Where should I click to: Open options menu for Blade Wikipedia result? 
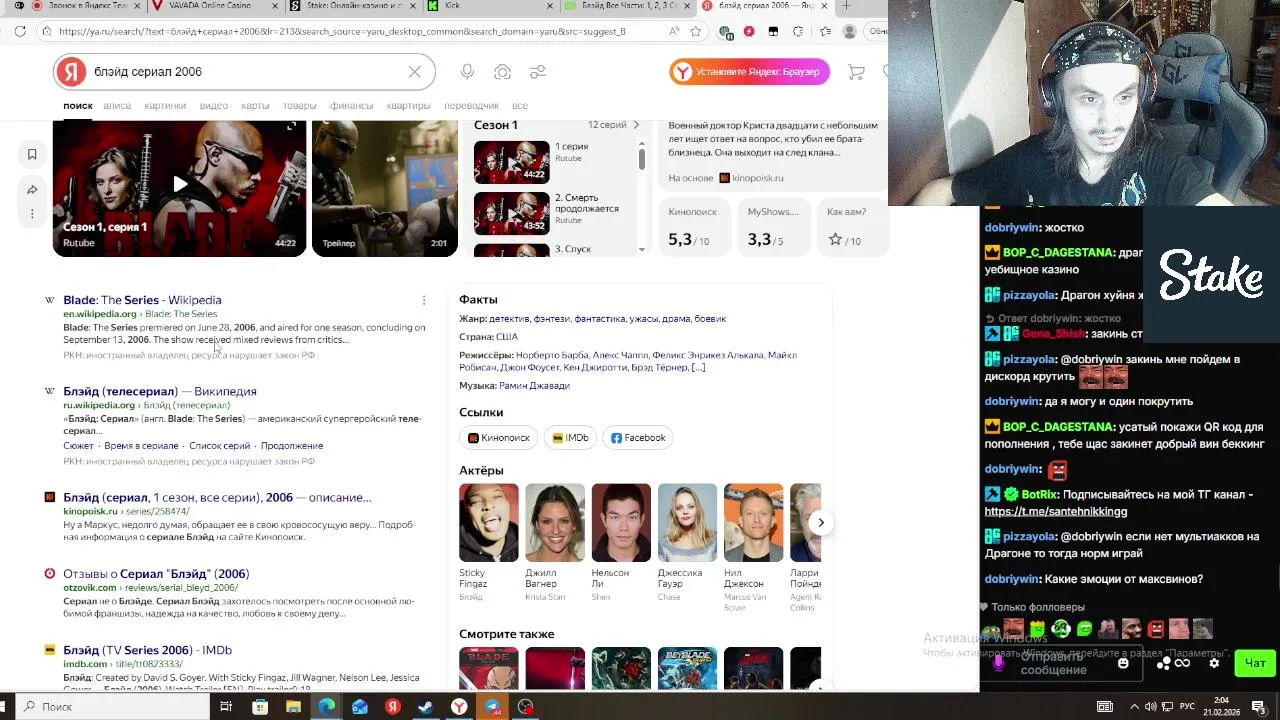pos(424,300)
